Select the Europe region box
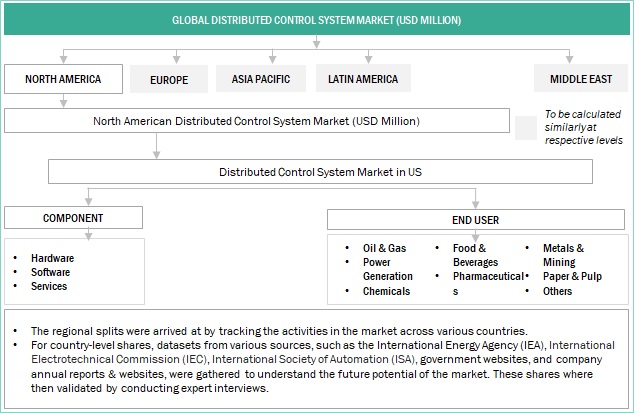635x413 pixels. point(169,80)
